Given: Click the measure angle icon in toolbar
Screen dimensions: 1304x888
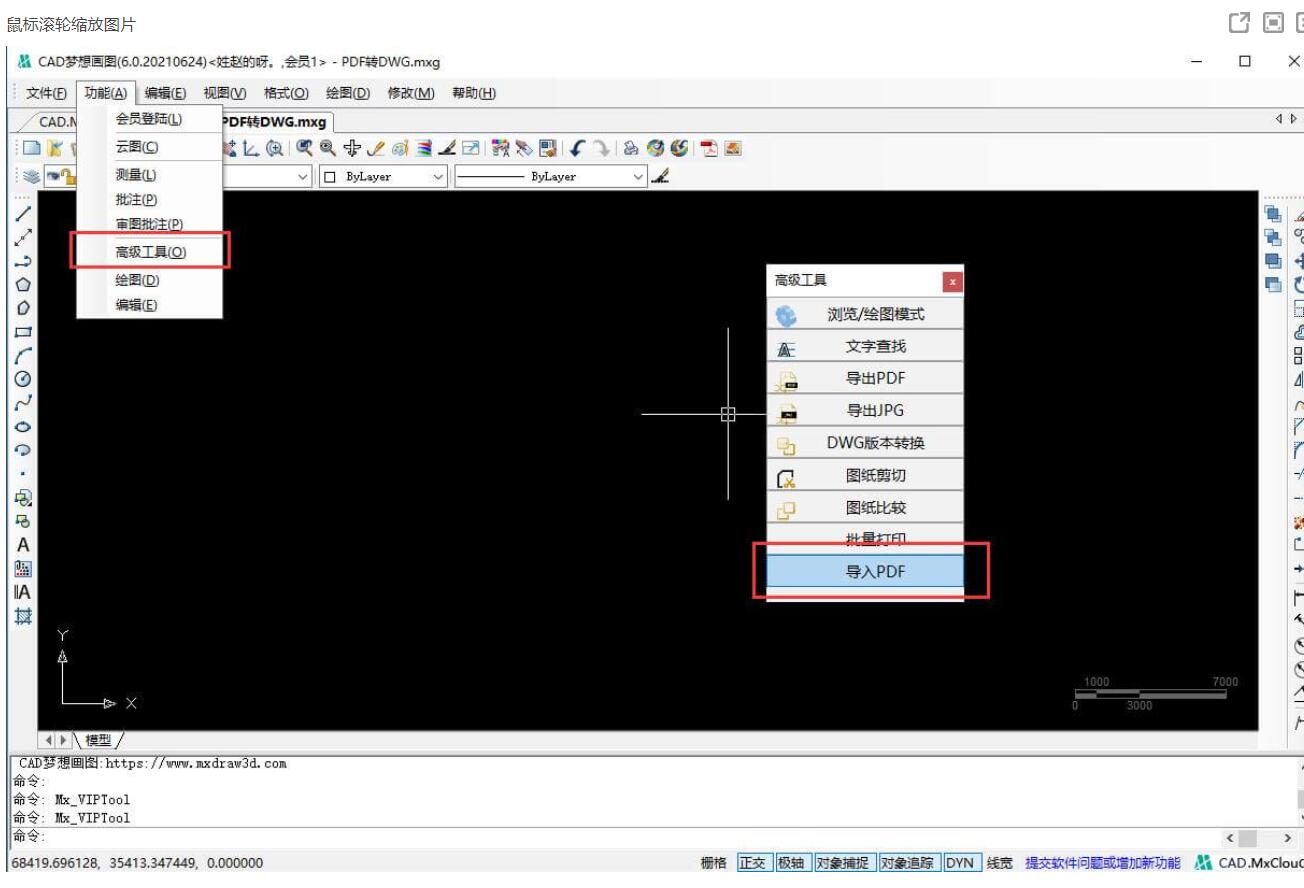Looking at the screenshot, I should (x=250, y=149).
